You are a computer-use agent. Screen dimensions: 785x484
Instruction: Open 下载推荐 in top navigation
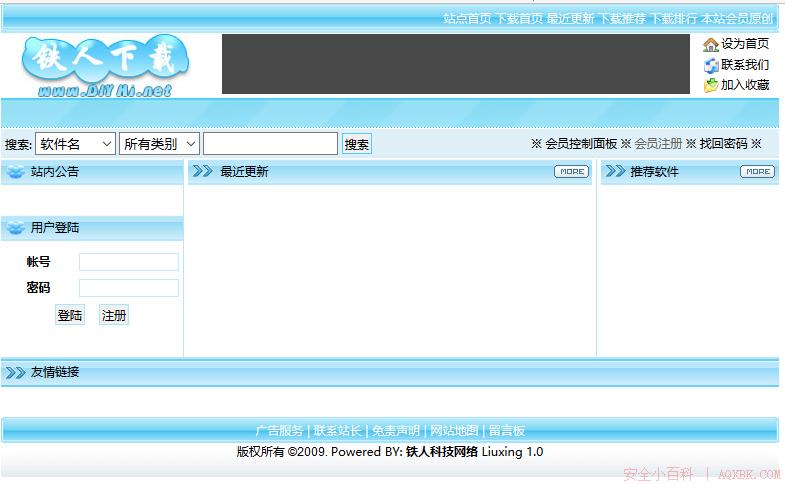point(622,19)
